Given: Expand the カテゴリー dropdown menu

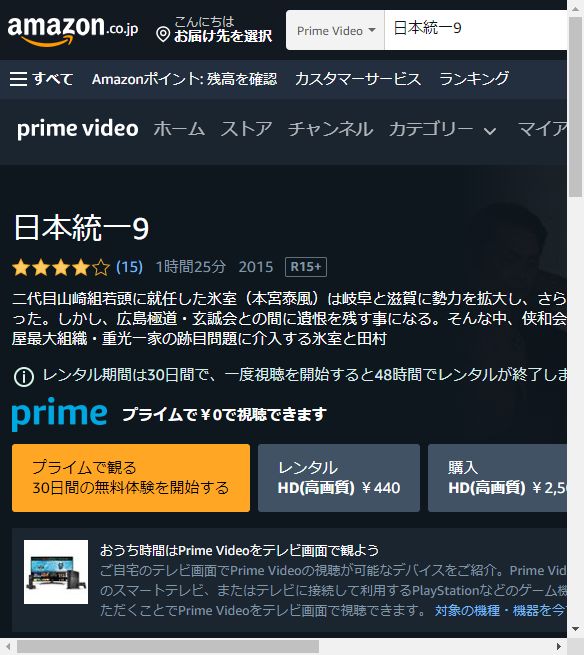Looking at the screenshot, I should (x=443, y=129).
